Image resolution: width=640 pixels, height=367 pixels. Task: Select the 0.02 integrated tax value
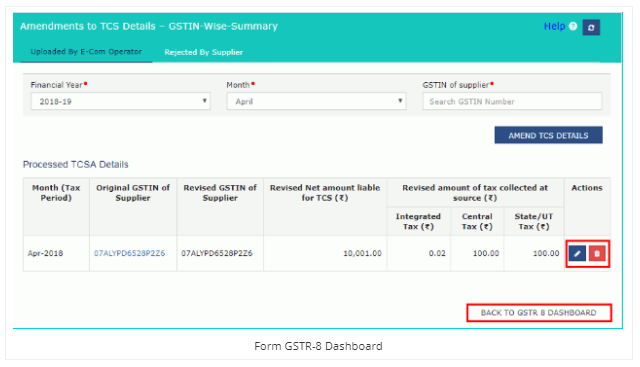point(437,254)
